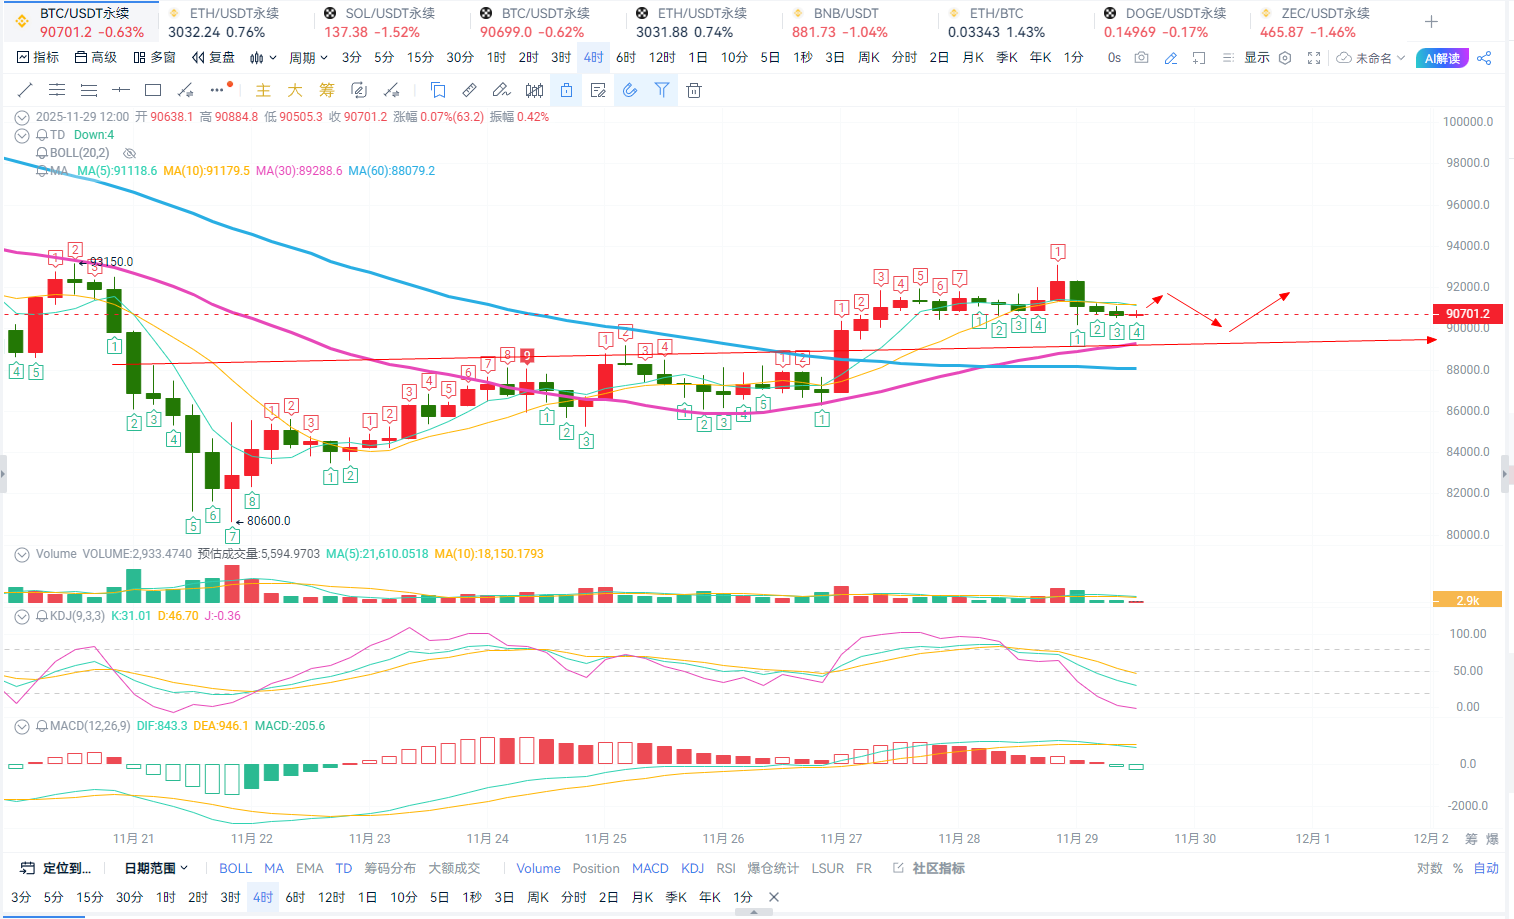
Task: Select the rectangle drawing tool
Action: click(153, 90)
